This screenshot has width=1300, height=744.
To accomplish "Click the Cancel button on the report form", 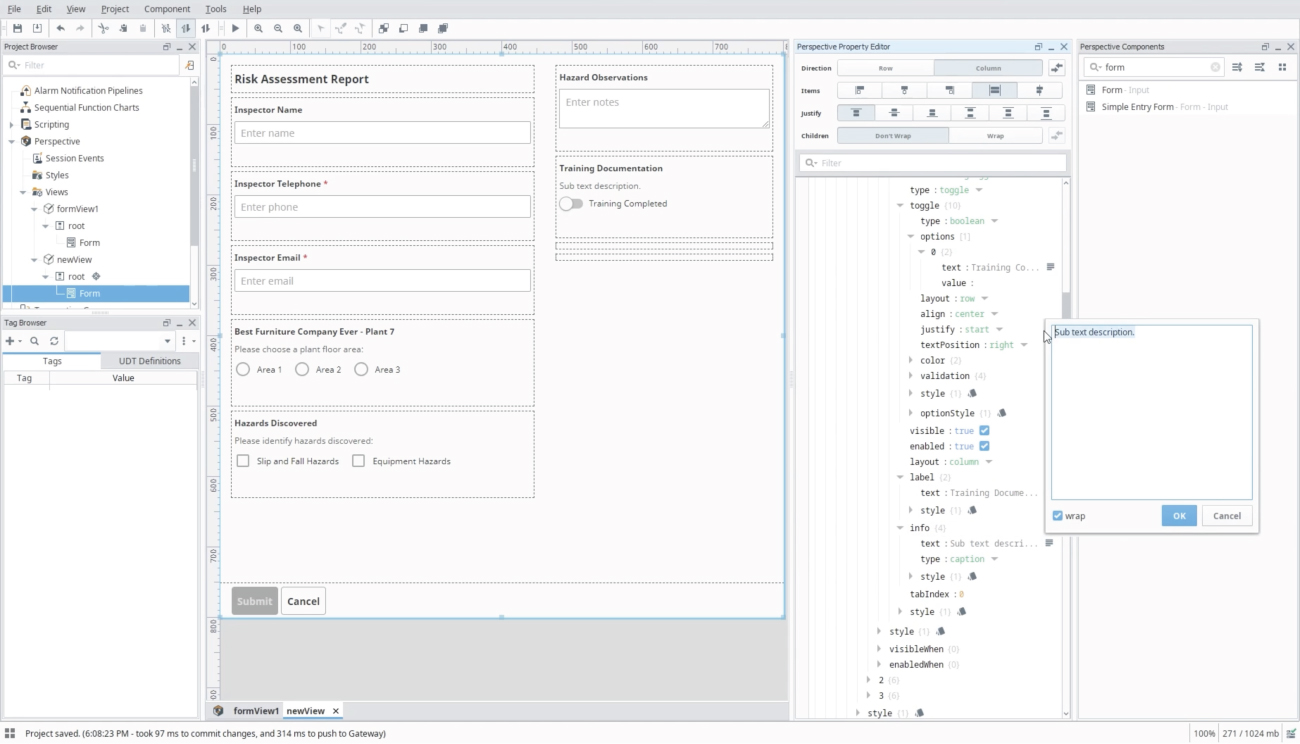I will point(303,601).
